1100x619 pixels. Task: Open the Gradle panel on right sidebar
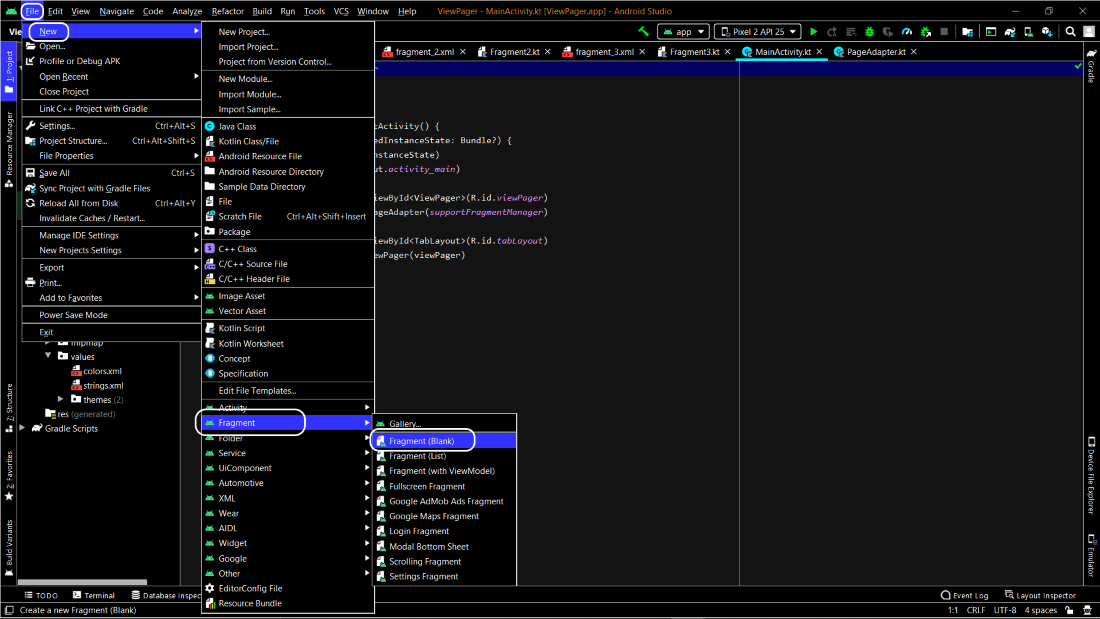(1091, 65)
